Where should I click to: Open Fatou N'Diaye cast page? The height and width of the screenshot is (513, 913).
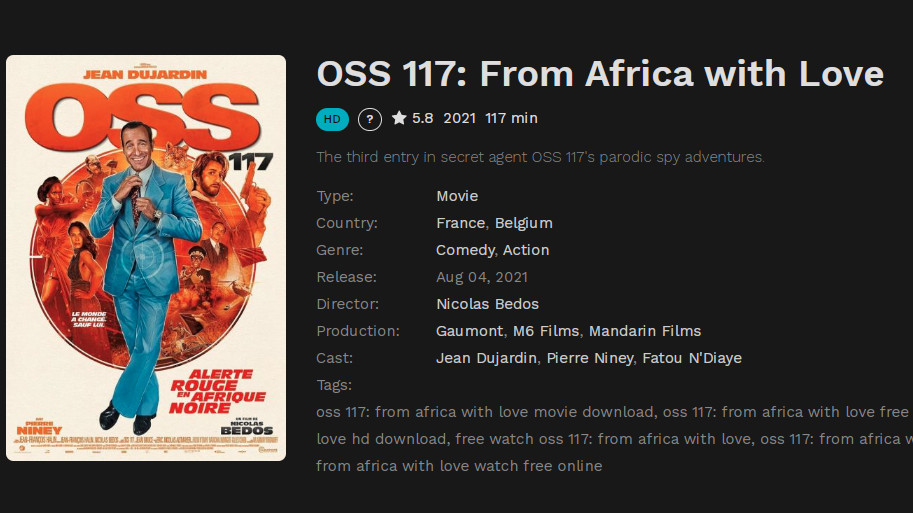[x=692, y=358]
